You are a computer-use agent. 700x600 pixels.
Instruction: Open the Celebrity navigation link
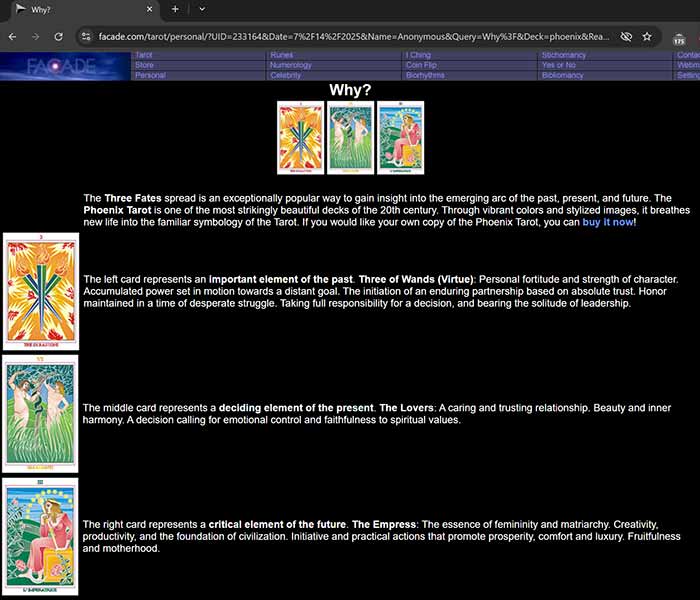(285, 75)
